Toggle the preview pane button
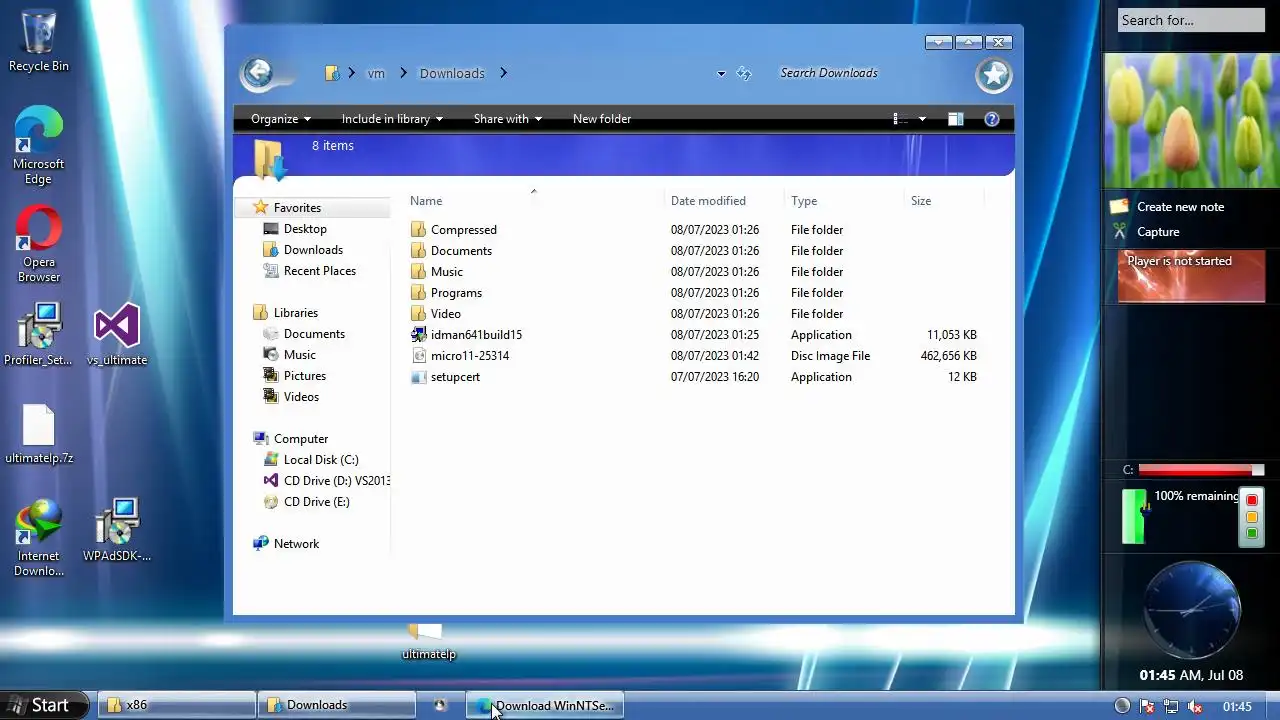The image size is (1280, 720). (x=956, y=119)
